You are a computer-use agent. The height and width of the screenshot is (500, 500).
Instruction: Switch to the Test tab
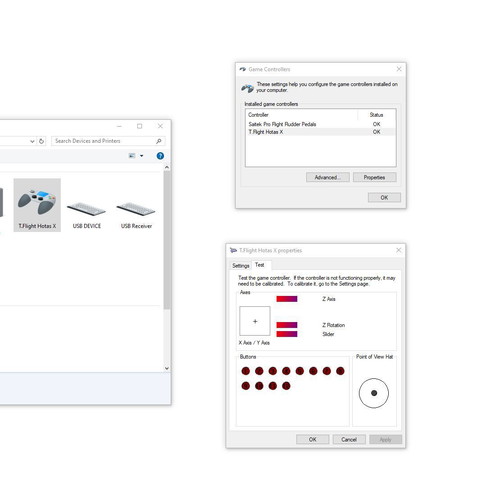point(260,265)
